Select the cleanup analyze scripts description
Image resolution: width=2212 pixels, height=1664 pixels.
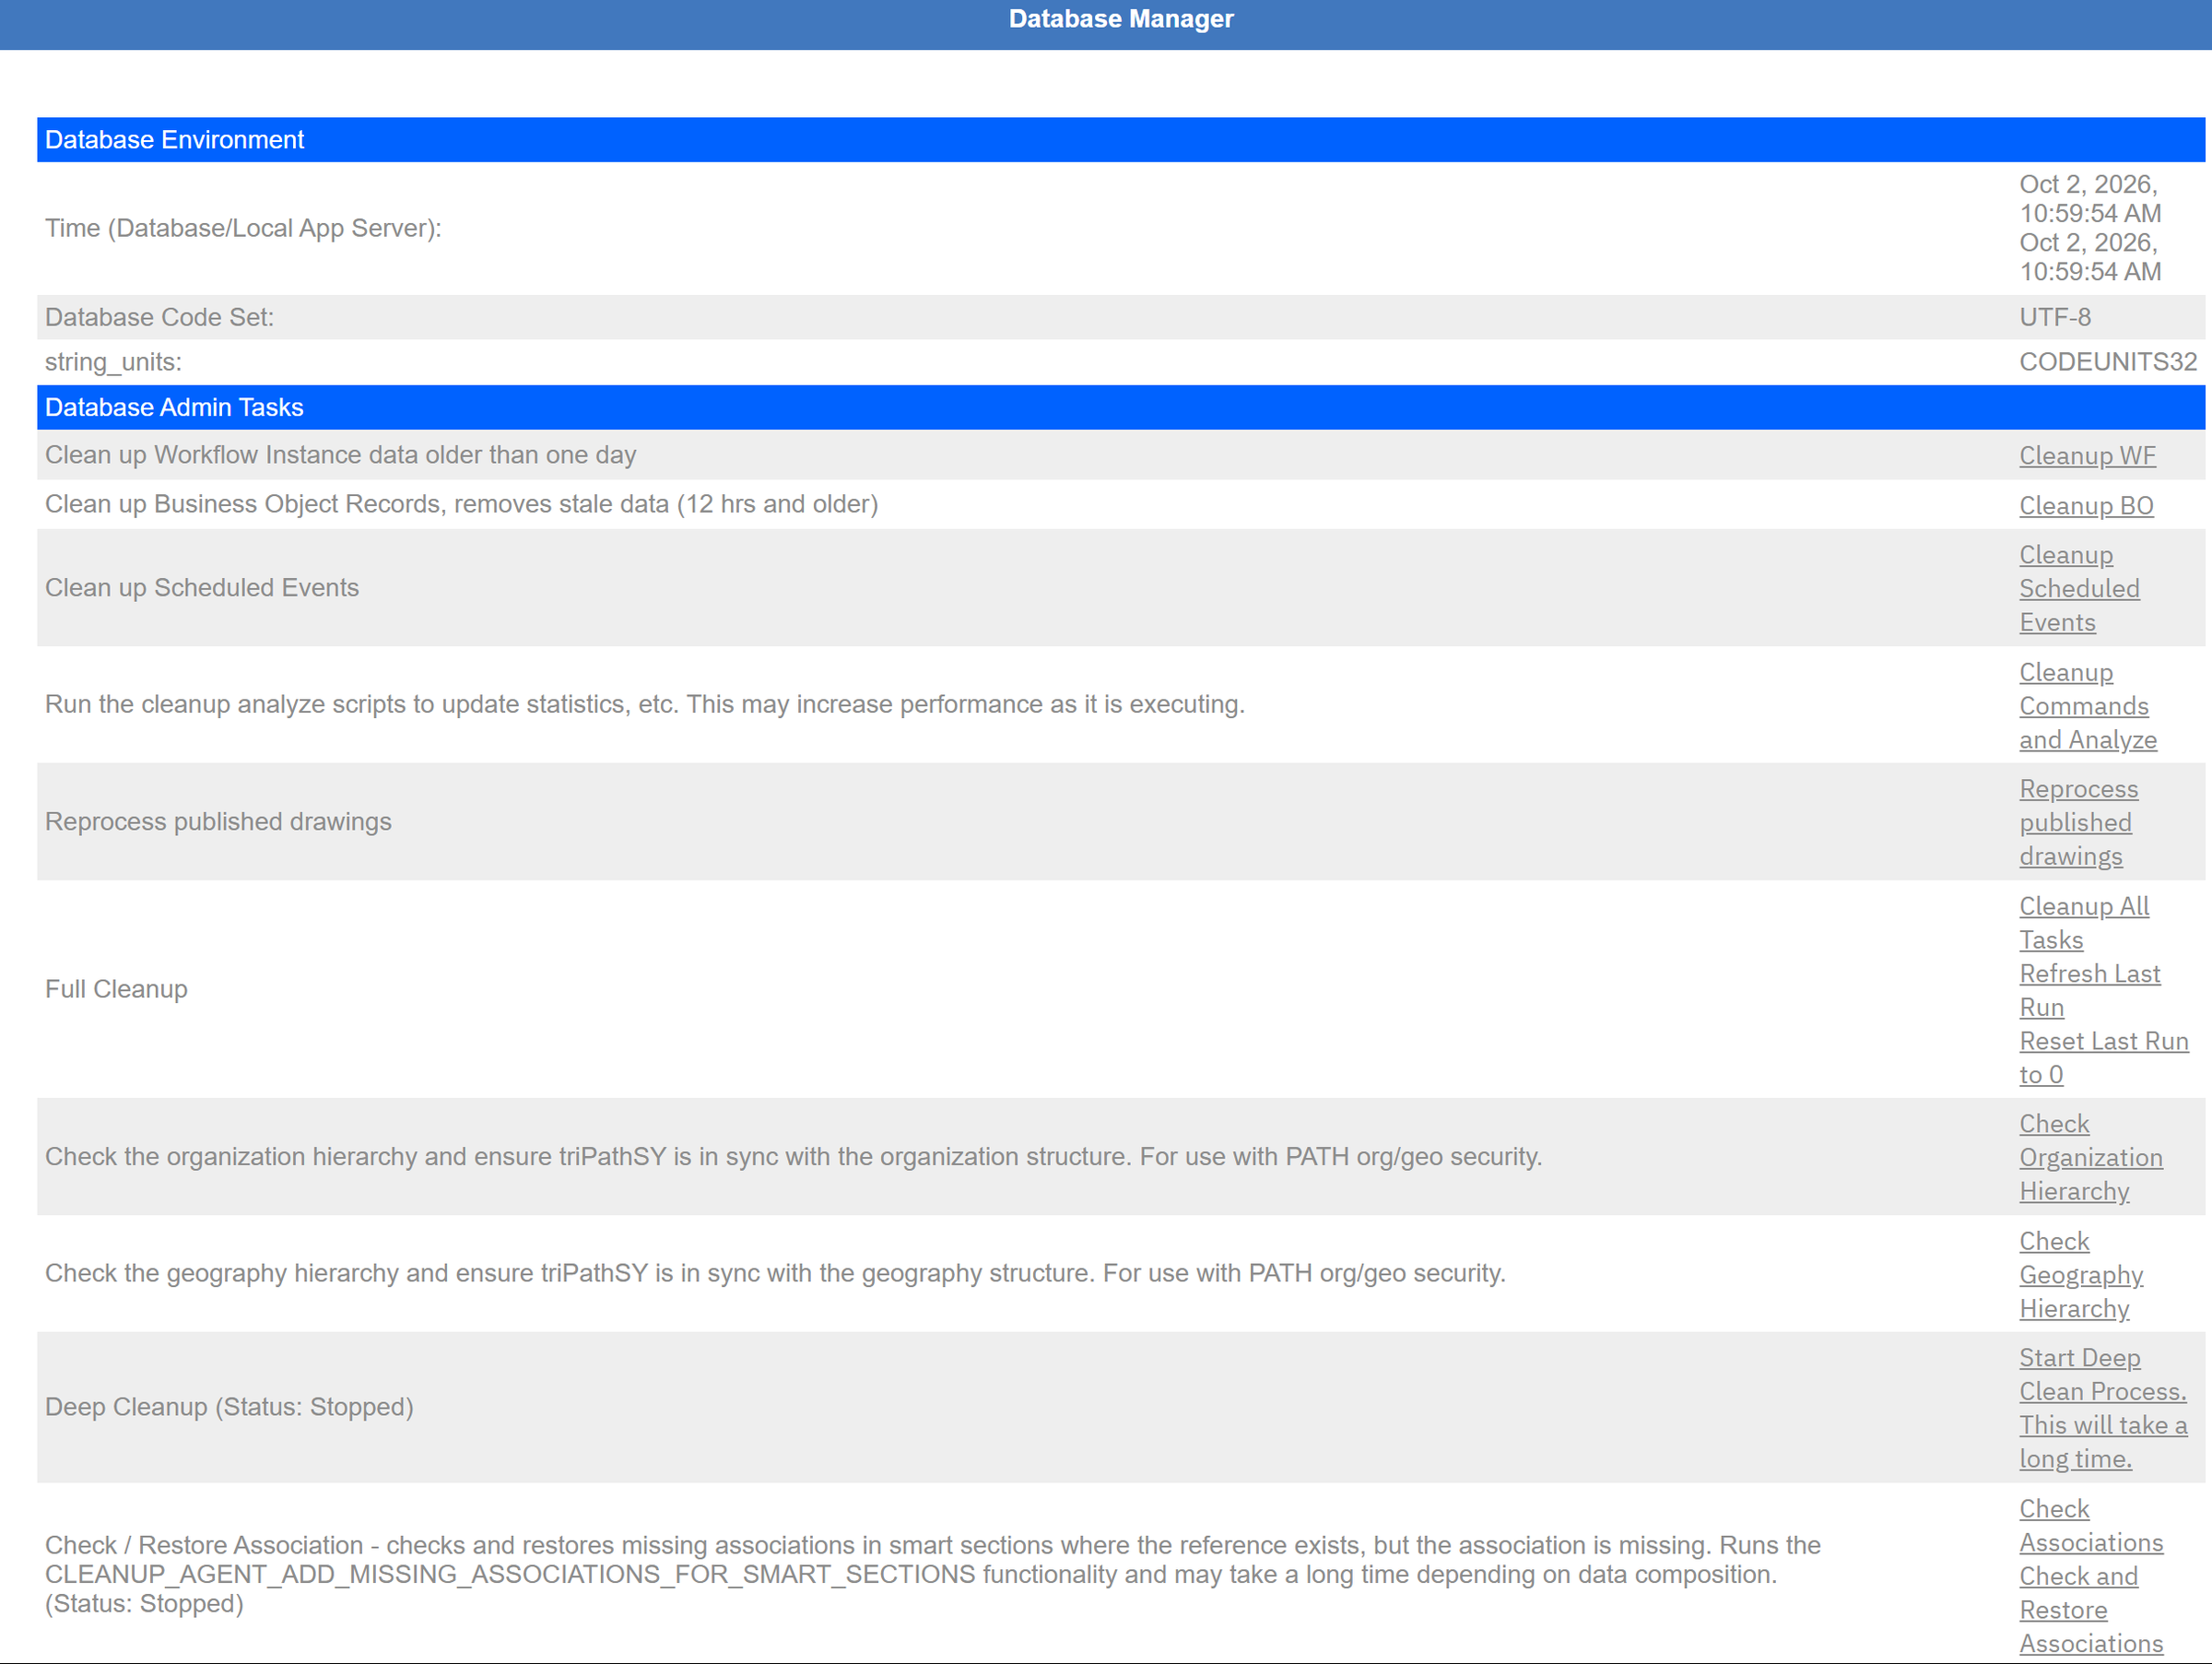point(645,704)
